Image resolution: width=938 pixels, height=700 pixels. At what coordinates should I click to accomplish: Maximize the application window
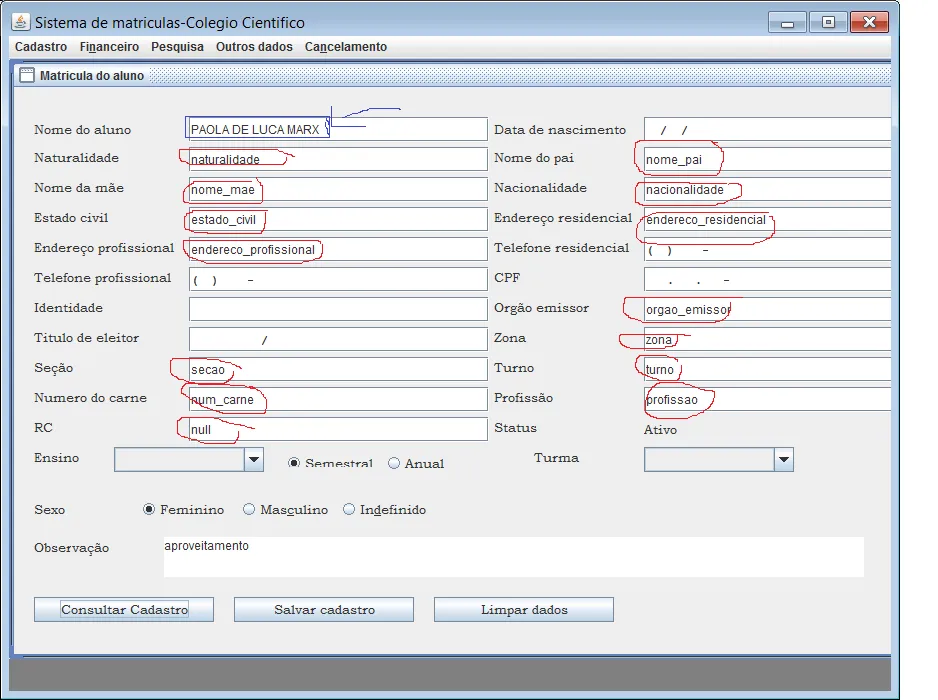pos(828,22)
